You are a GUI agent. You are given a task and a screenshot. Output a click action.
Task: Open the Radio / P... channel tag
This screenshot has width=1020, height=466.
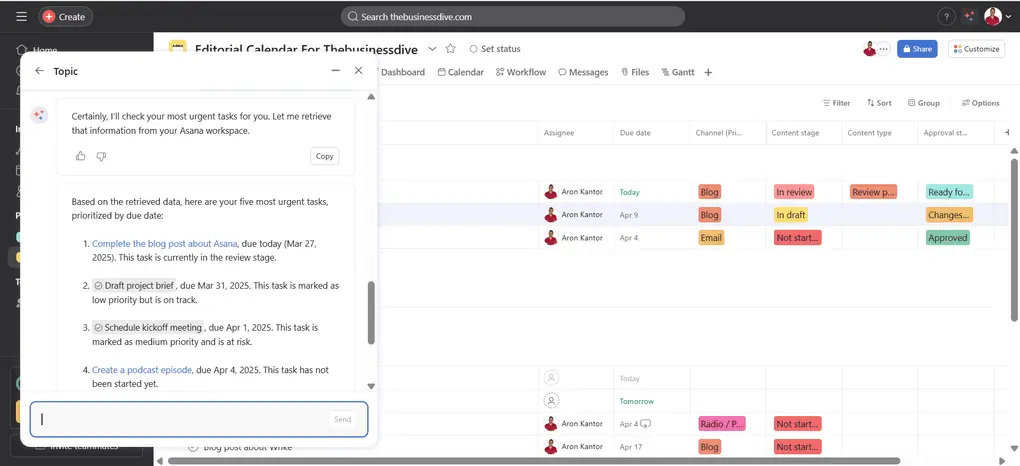pos(722,424)
